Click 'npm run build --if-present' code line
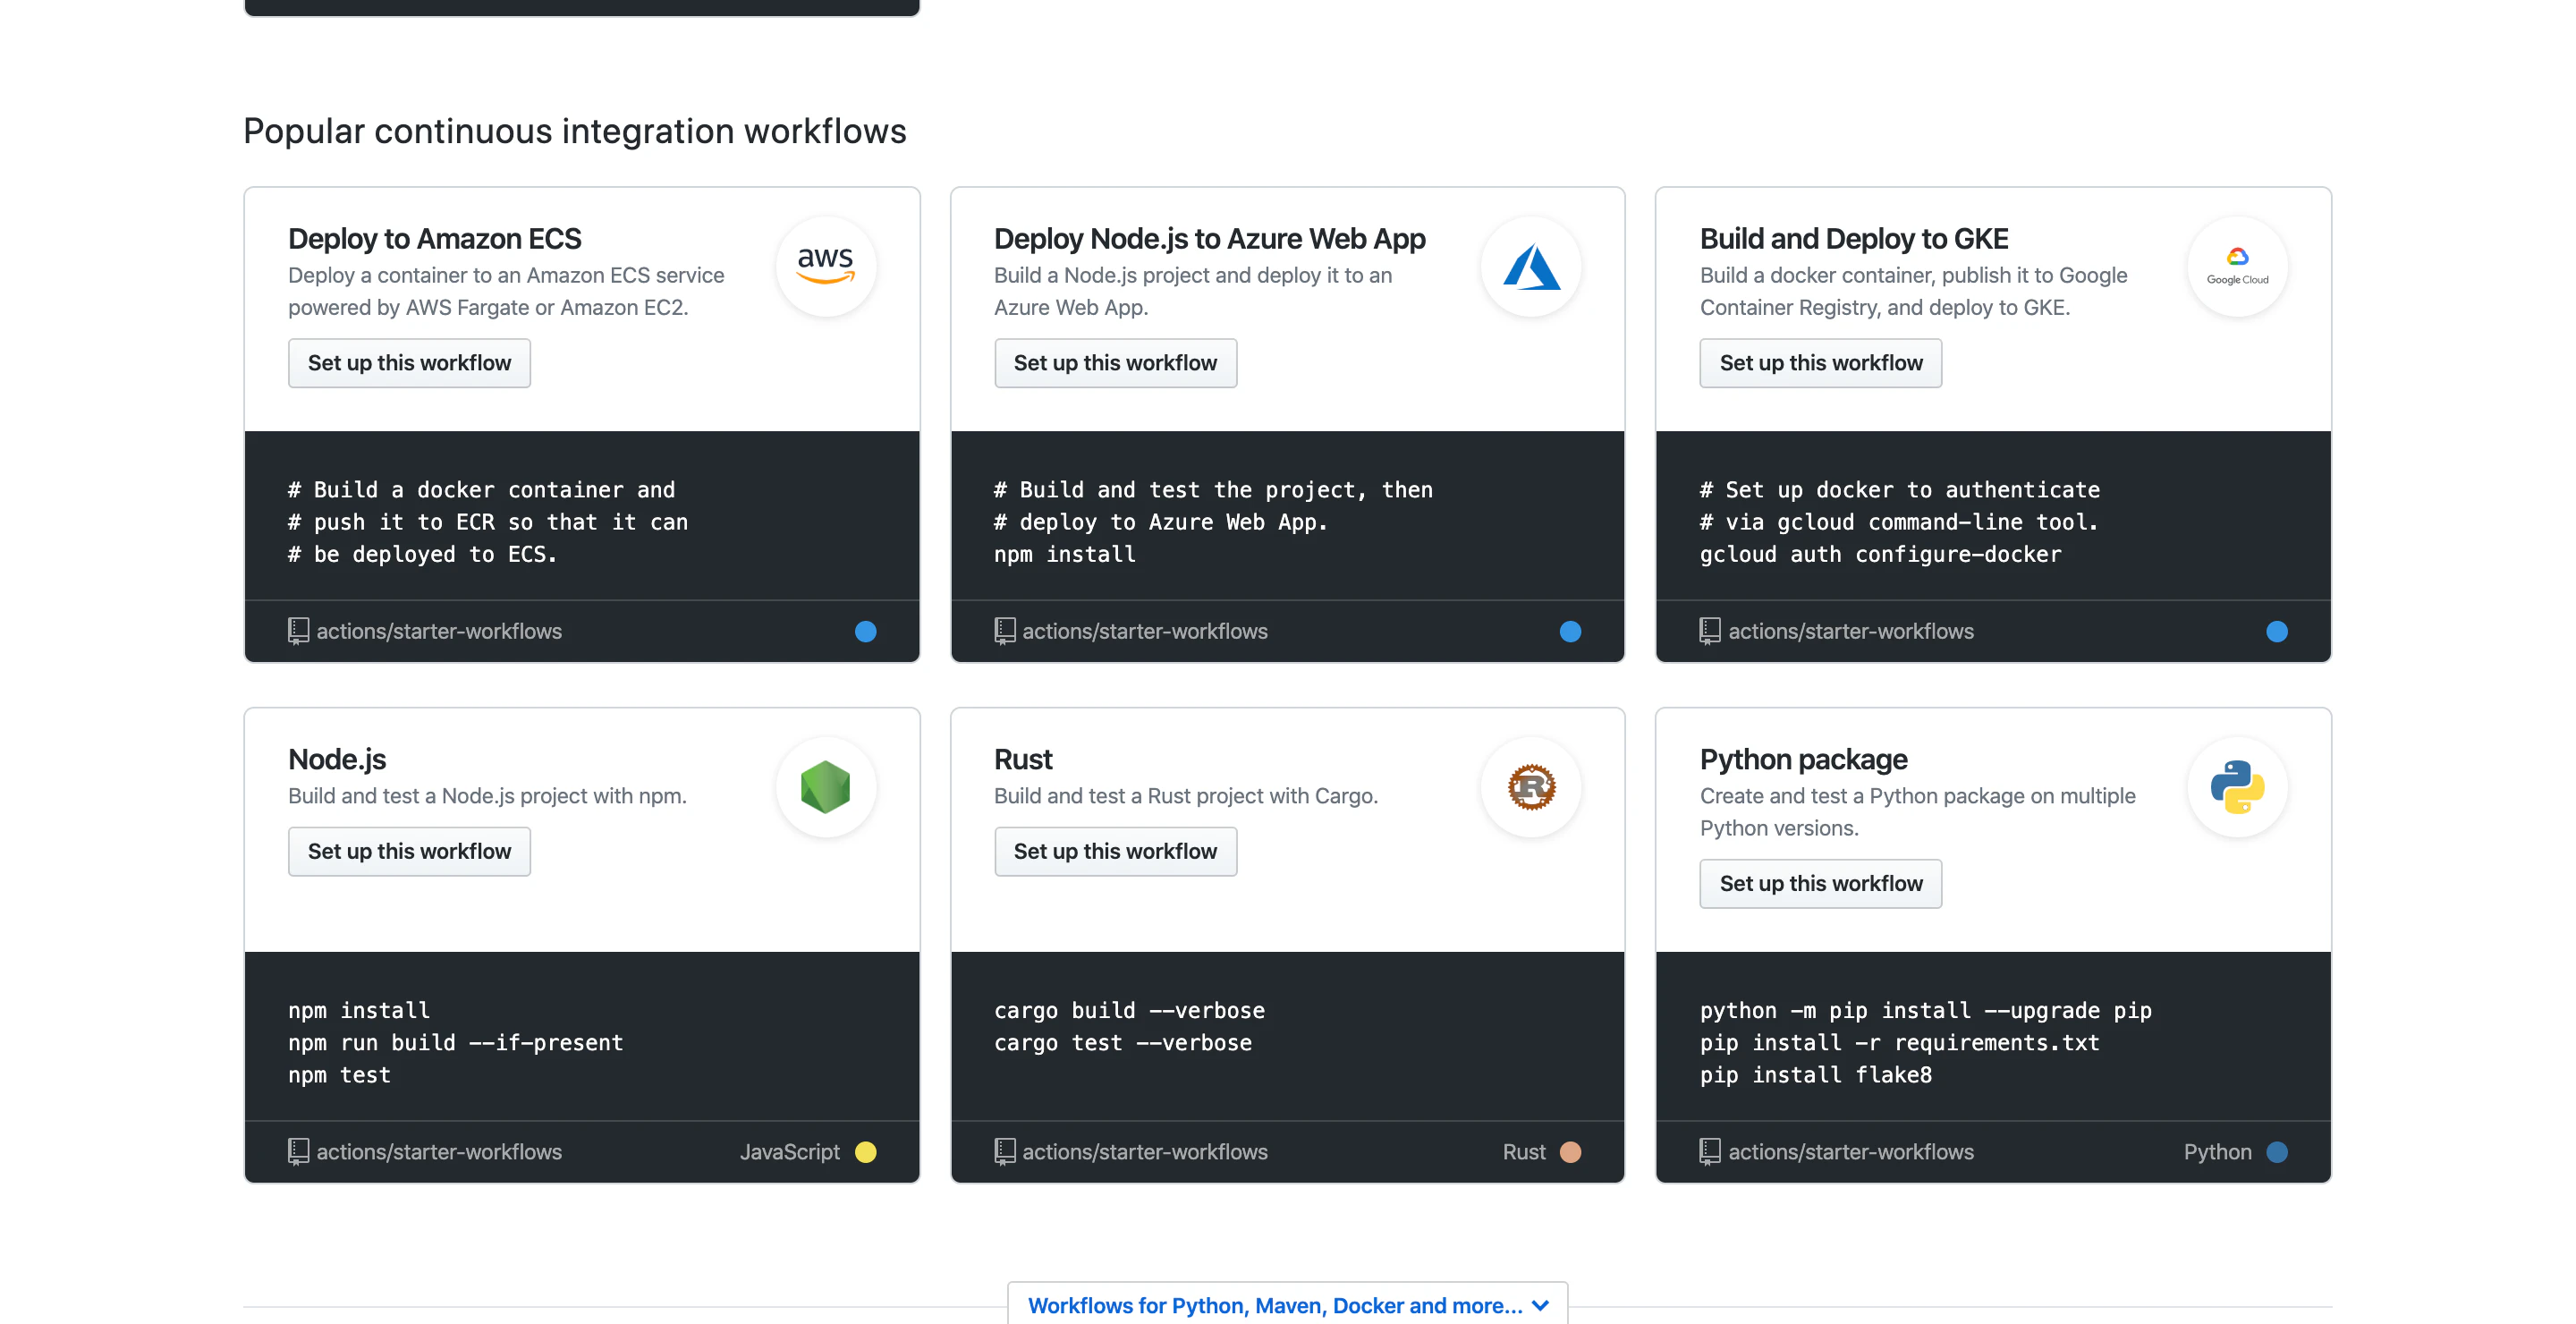 (456, 1043)
